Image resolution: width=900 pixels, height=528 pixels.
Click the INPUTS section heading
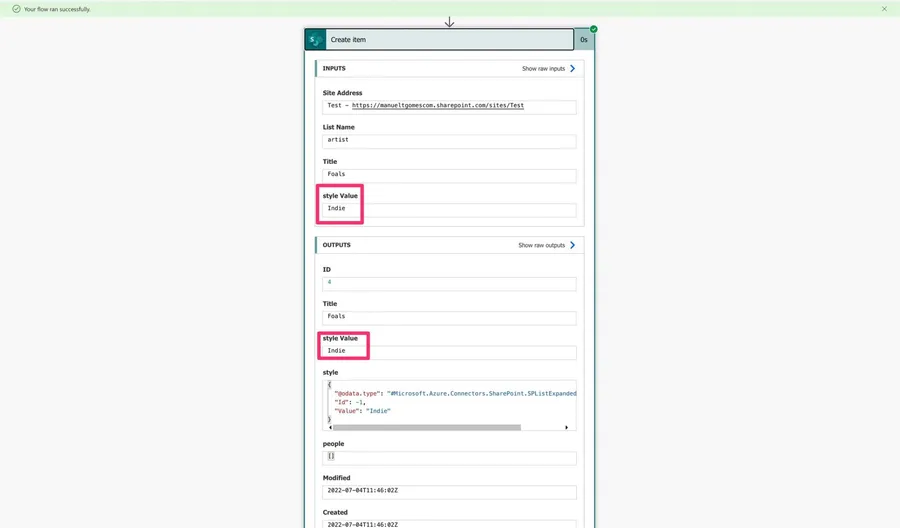point(334,69)
